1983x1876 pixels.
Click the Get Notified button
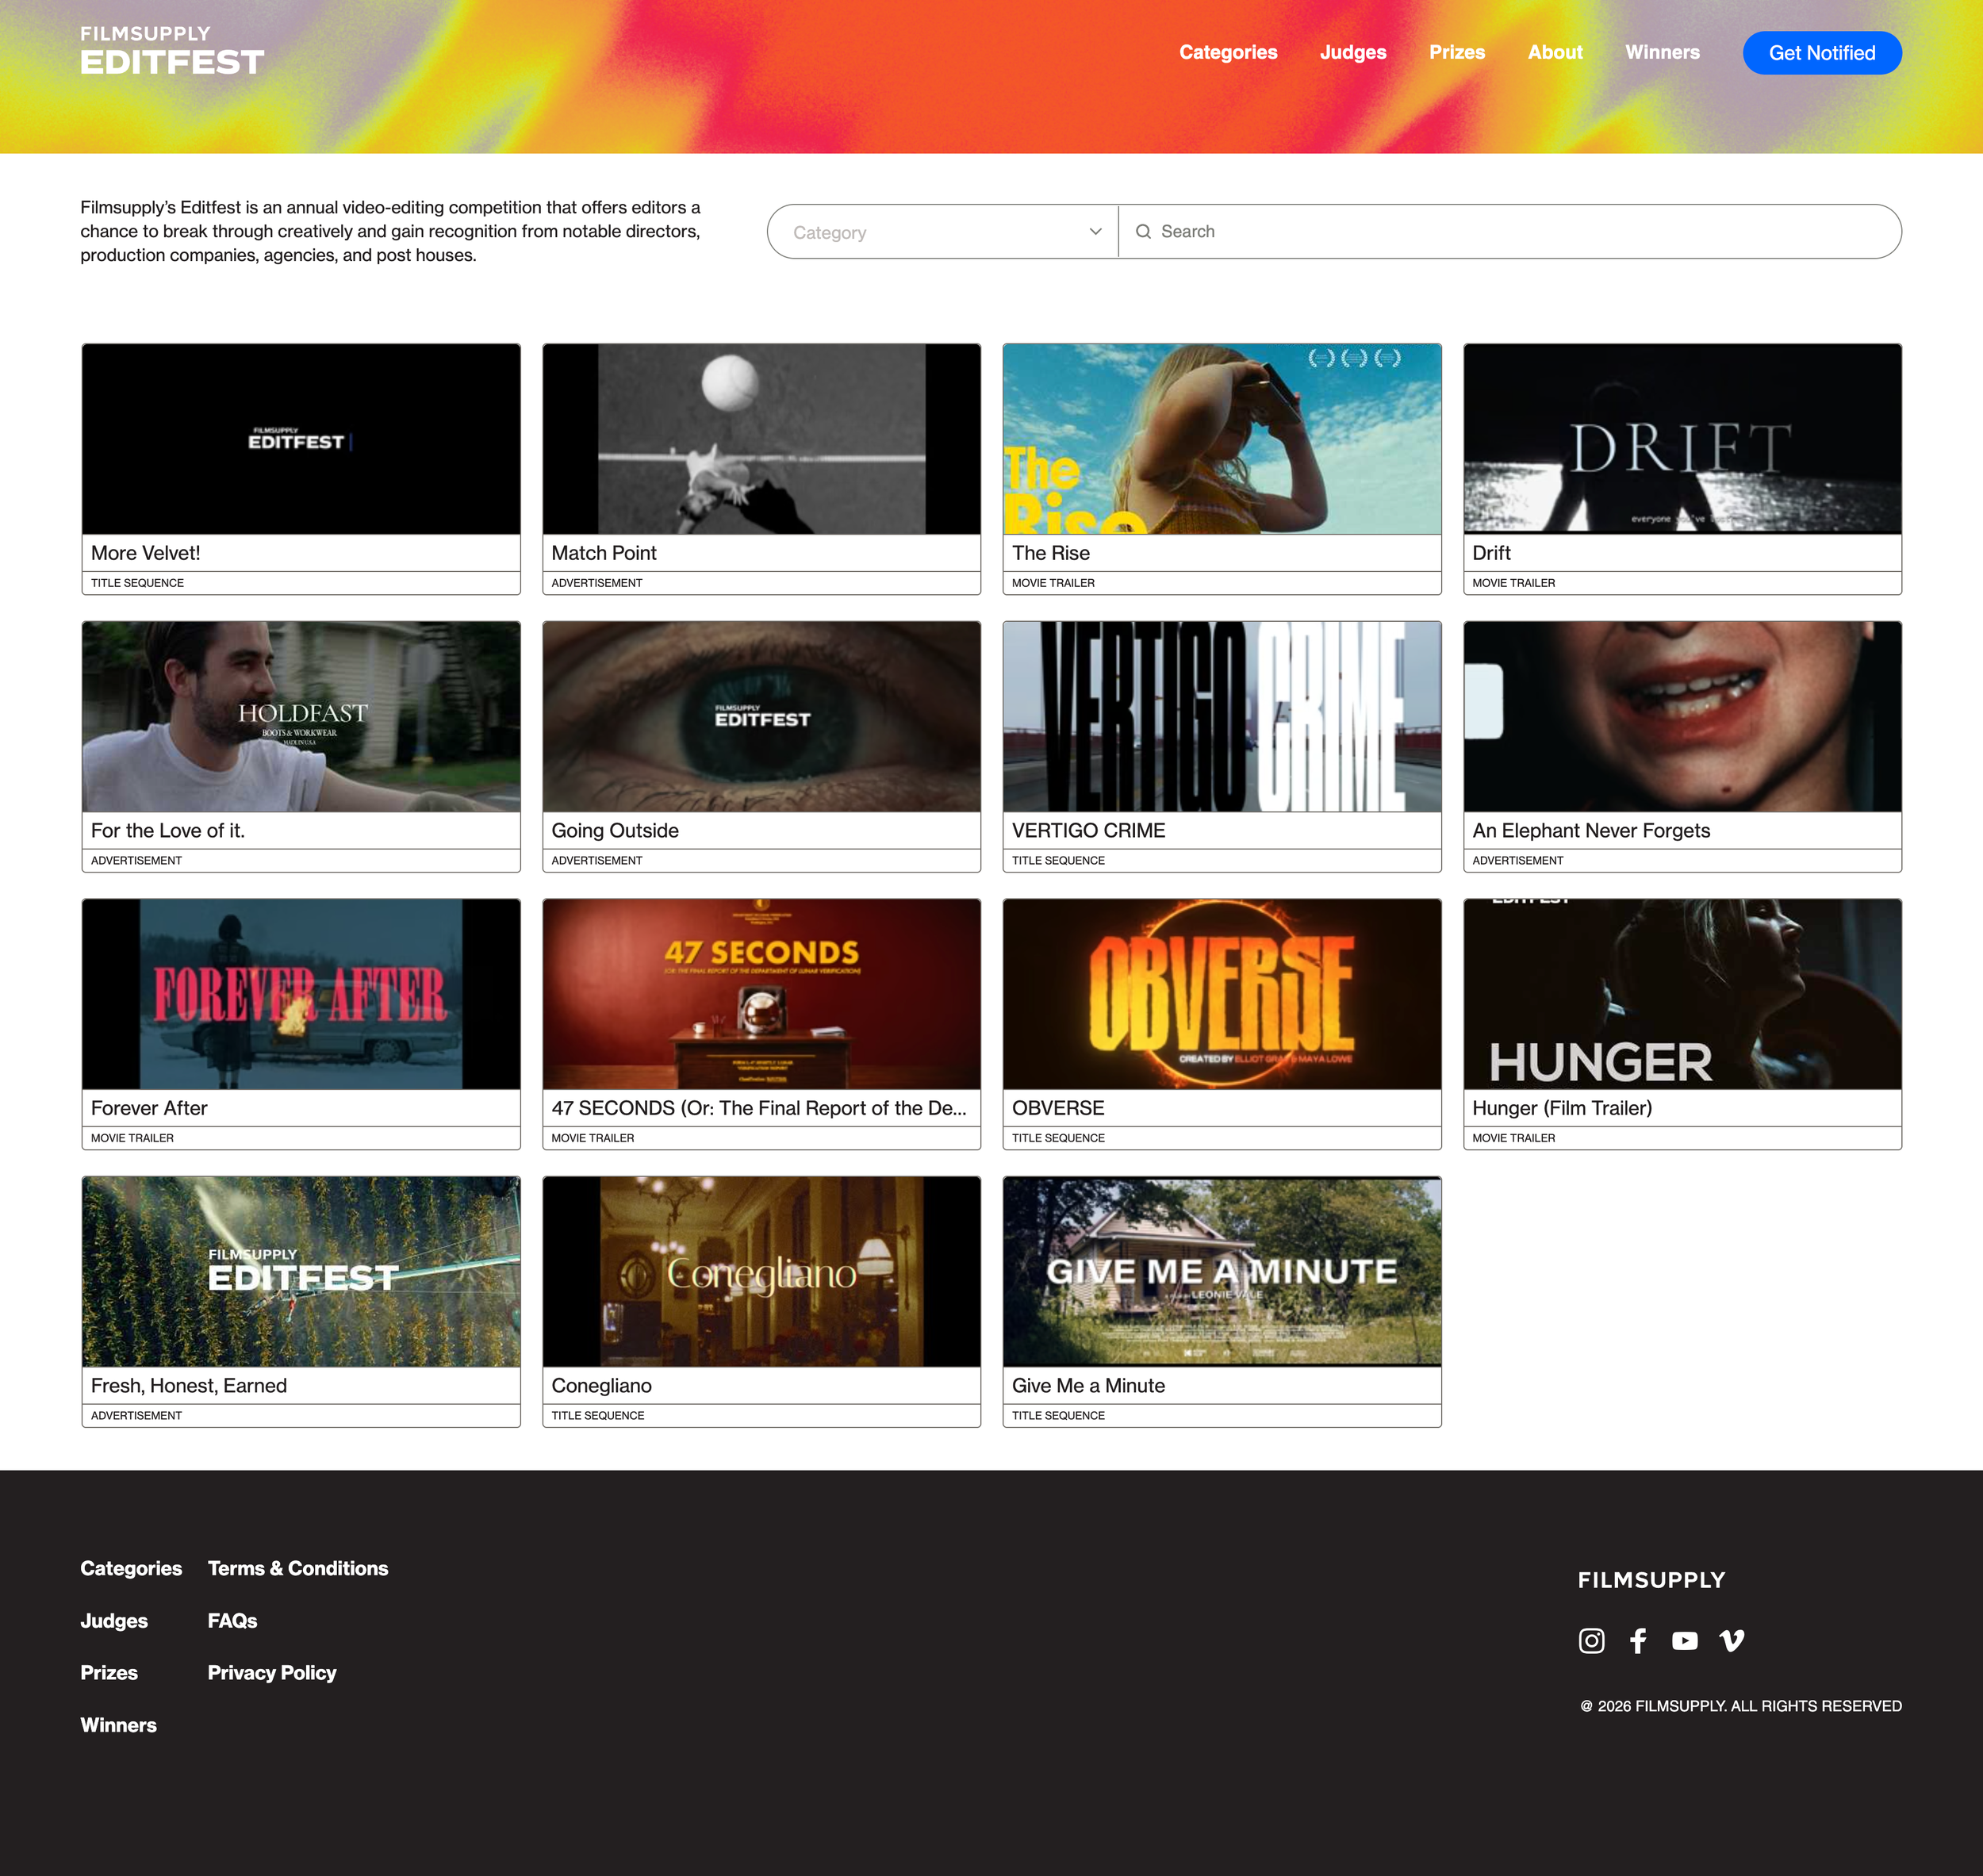click(x=1822, y=53)
